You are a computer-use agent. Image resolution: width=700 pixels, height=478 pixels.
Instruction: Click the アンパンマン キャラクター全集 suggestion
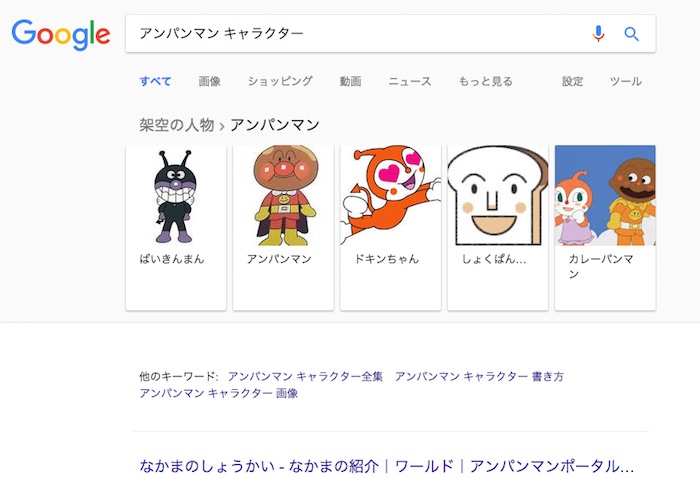tap(305, 376)
